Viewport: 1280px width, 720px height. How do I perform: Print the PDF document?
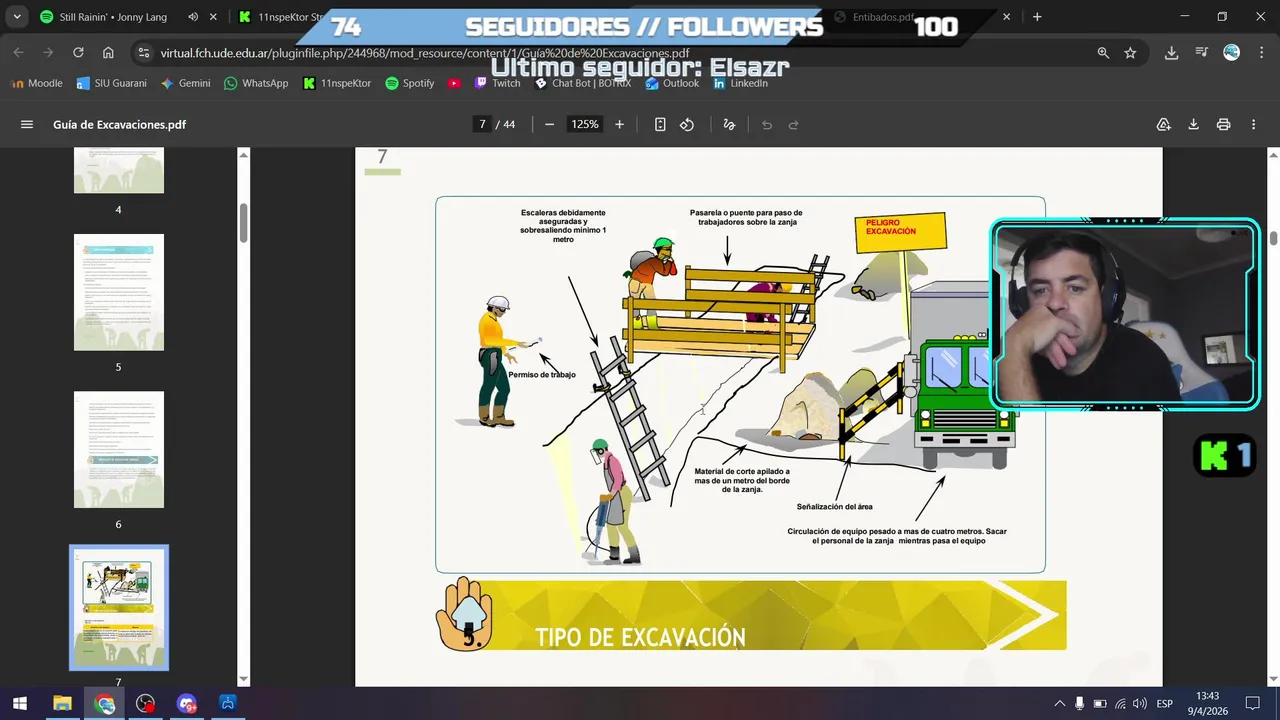click(1223, 125)
